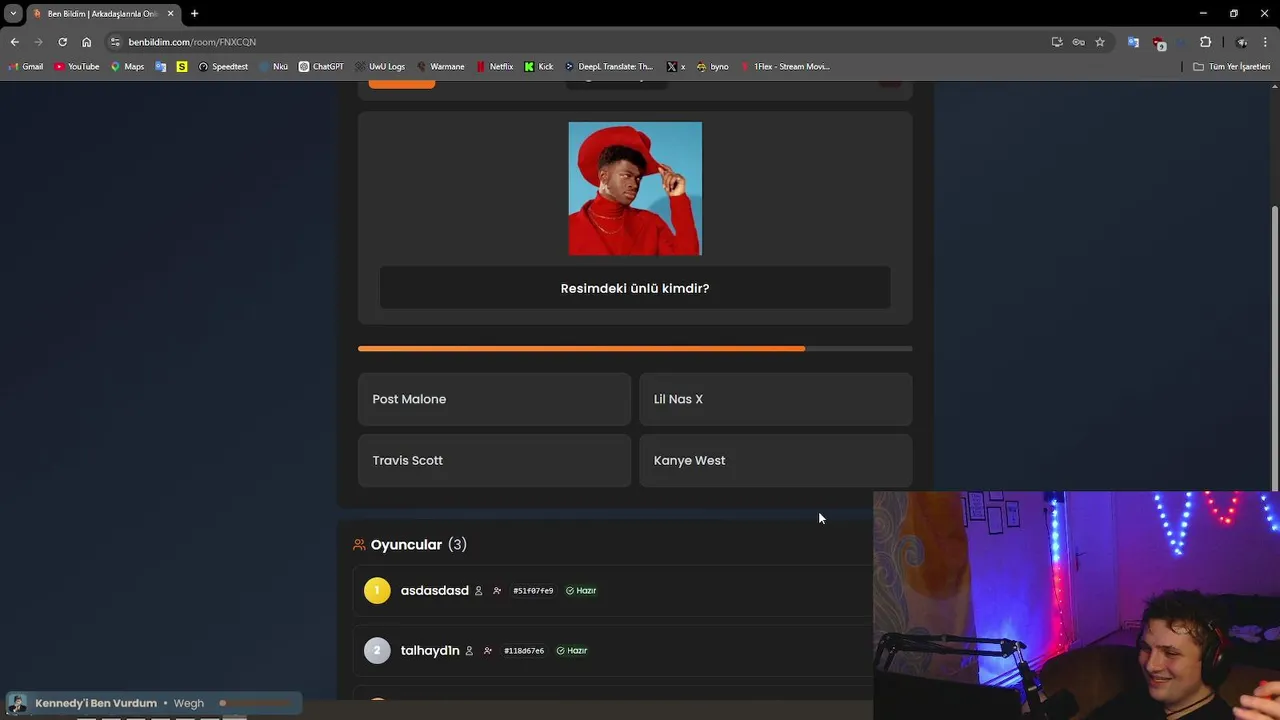Open the Maps bookmark

[127, 66]
